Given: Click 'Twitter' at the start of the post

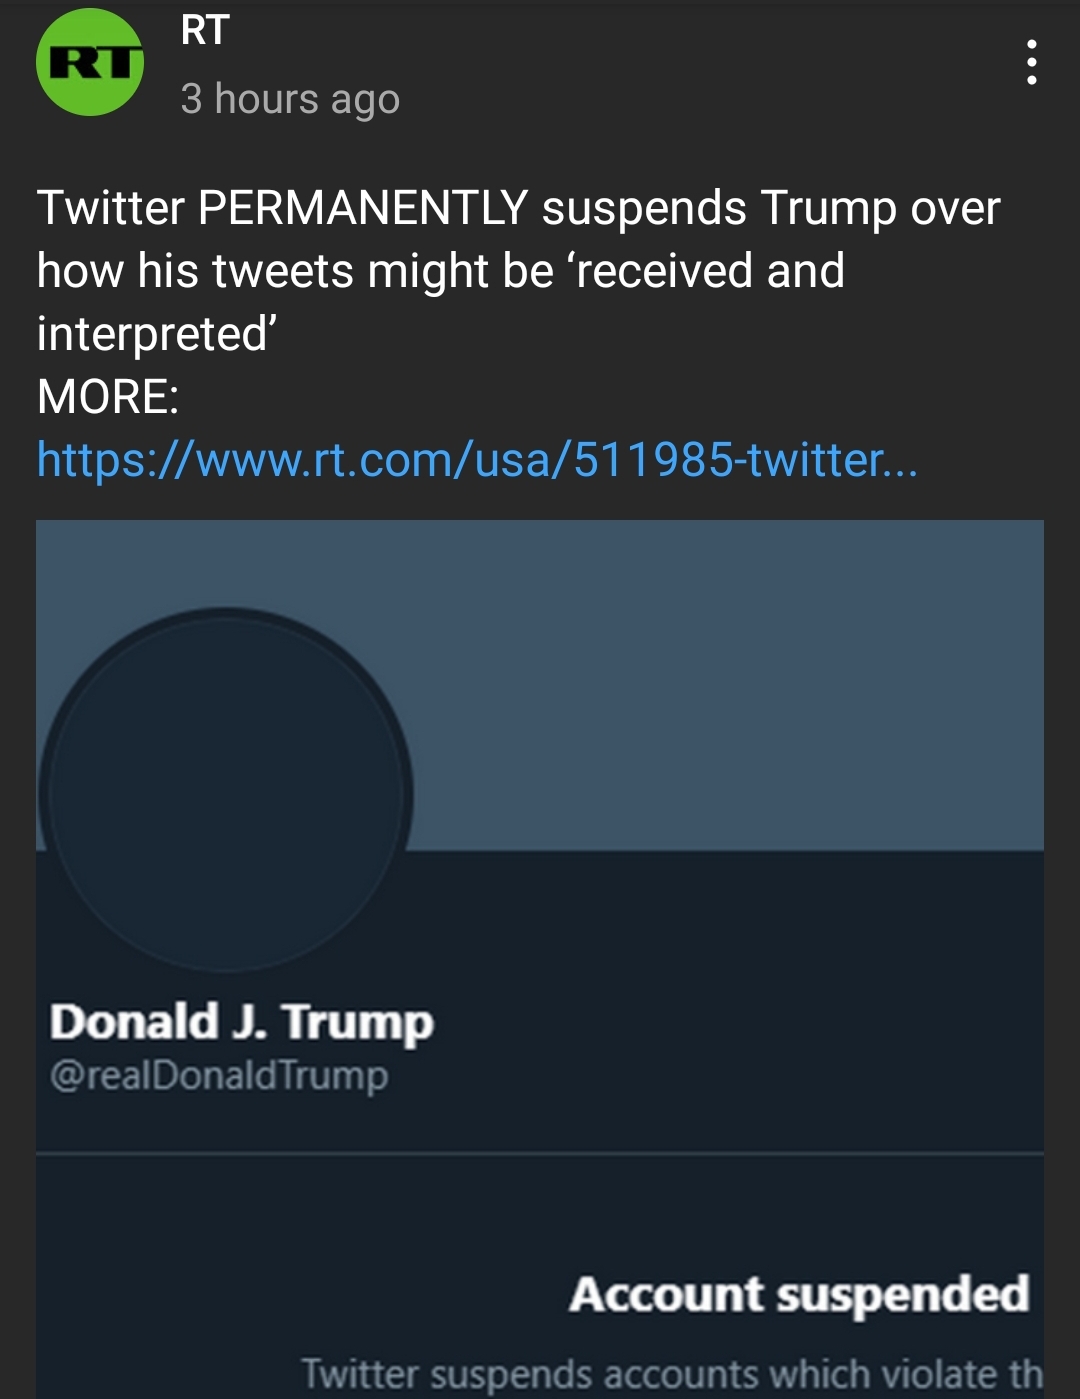Looking at the screenshot, I should pyautogui.click(x=110, y=208).
